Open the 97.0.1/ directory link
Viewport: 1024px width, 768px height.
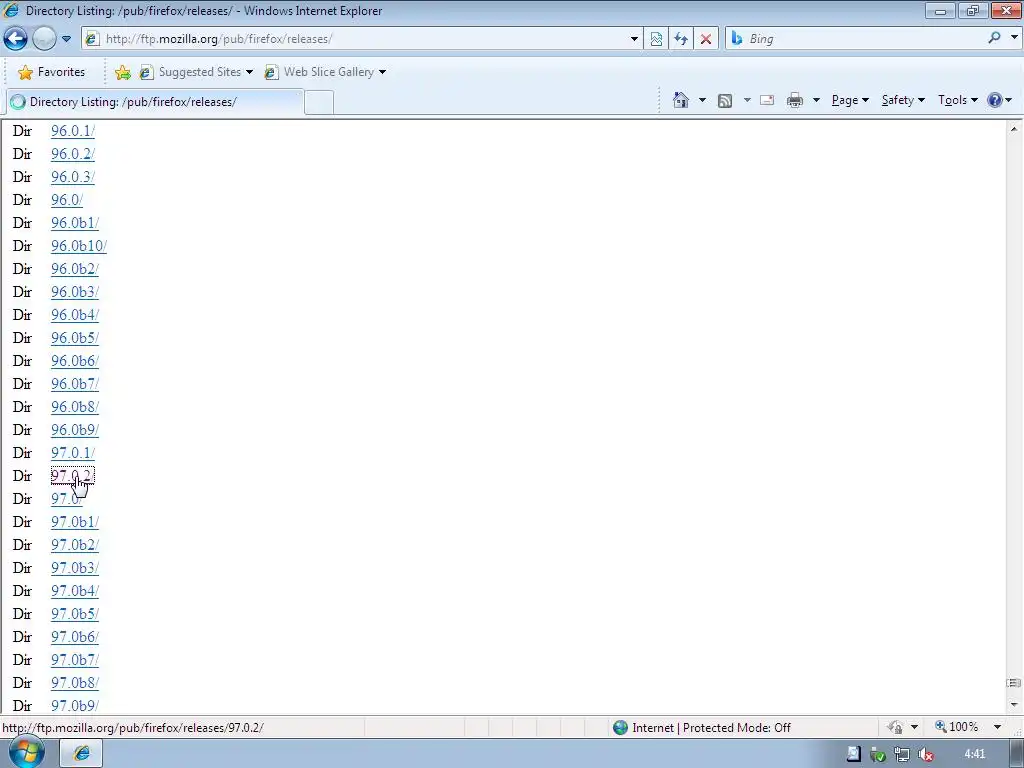[72, 453]
